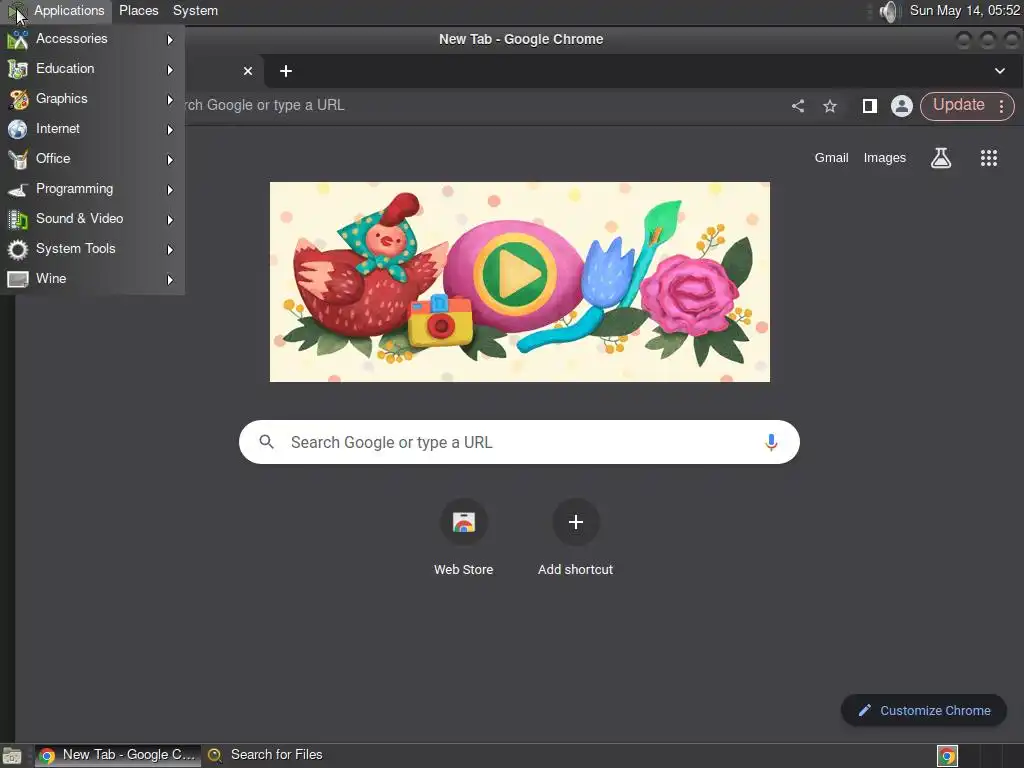Open the Wine menu category
This screenshot has height=768, width=1024.
point(92,279)
